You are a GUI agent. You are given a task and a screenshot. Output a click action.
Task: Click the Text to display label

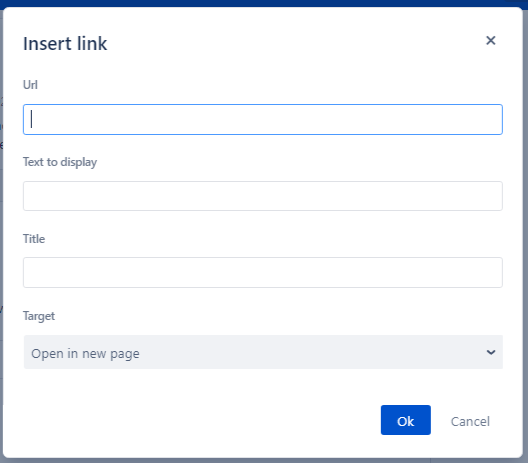(60, 162)
